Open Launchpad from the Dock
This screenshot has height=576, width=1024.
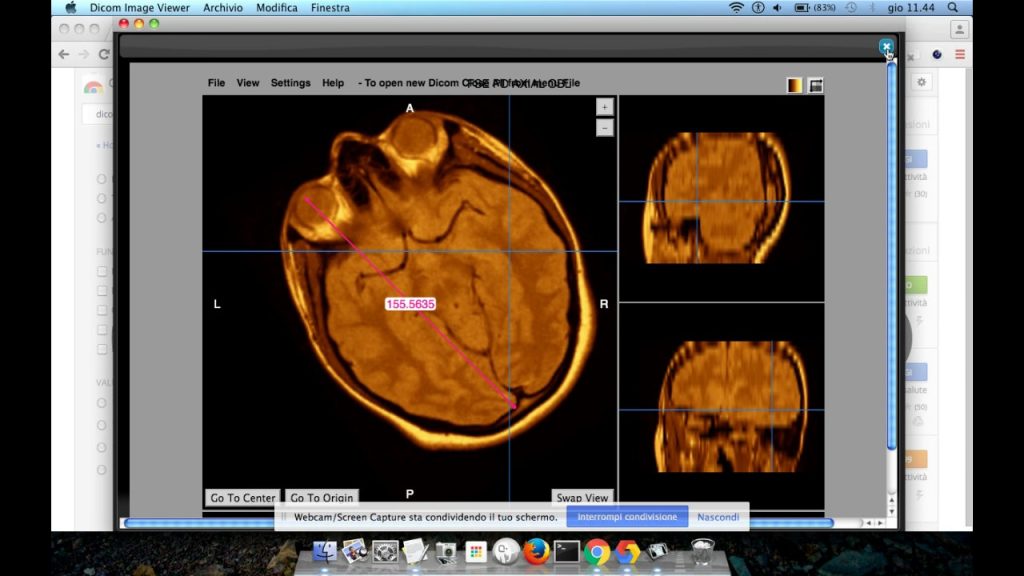474,550
